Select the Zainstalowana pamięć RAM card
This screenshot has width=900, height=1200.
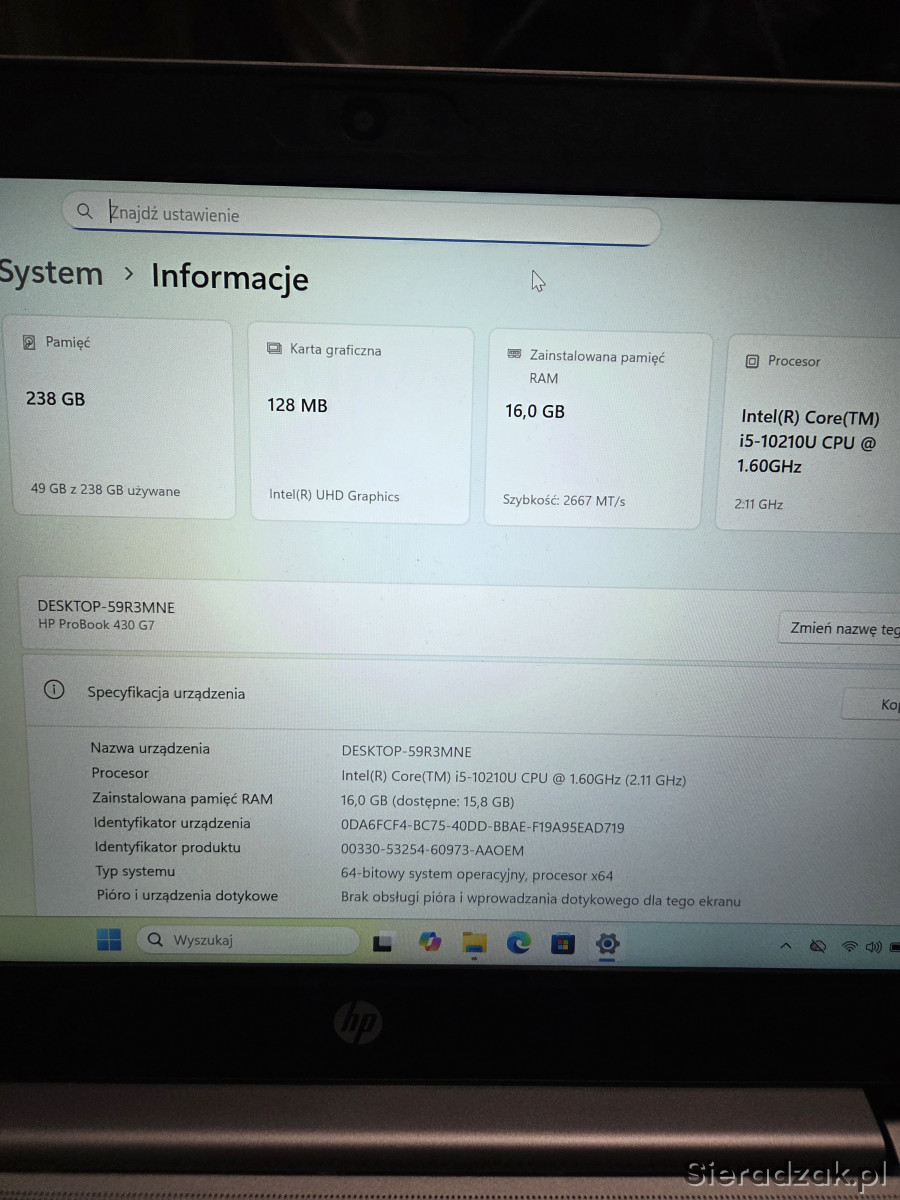click(x=597, y=430)
